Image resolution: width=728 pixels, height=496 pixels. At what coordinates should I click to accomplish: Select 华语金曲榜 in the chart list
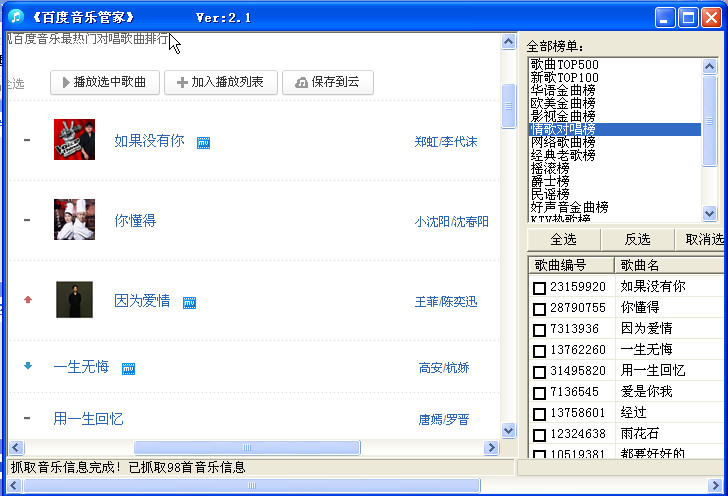coord(615,90)
